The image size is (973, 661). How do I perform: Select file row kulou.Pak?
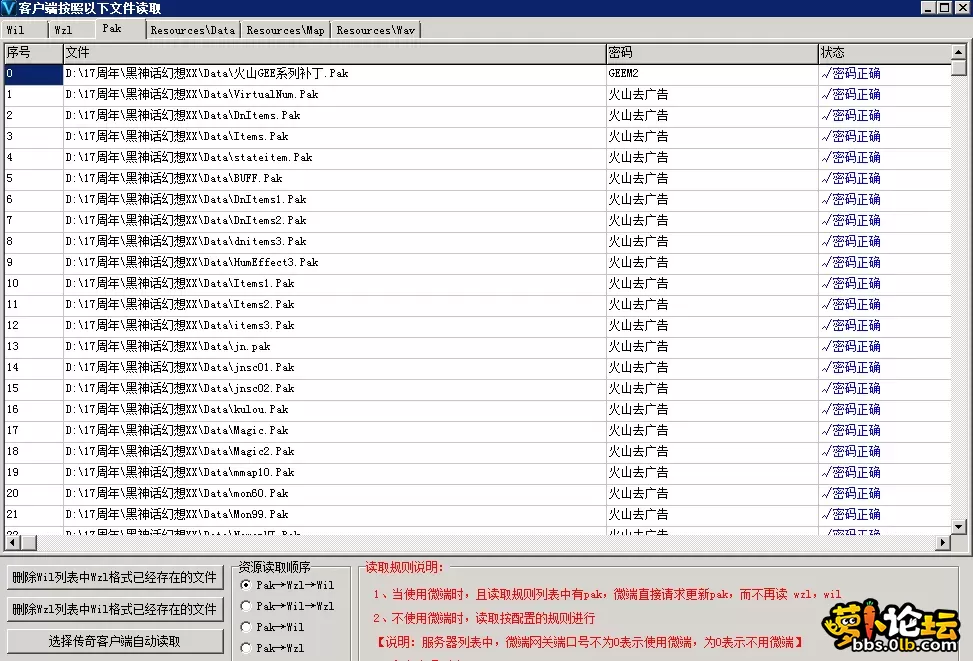pos(477,409)
